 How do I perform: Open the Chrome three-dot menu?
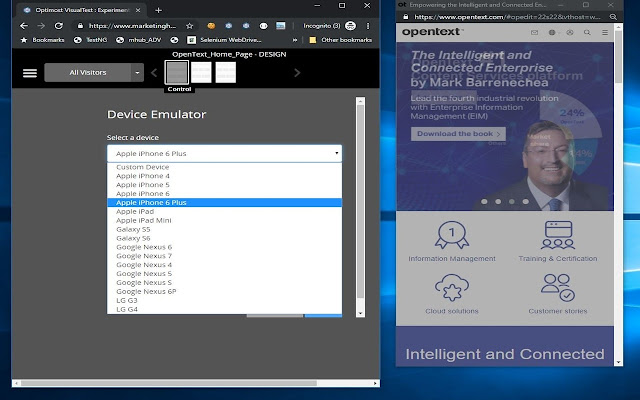coord(368,26)
